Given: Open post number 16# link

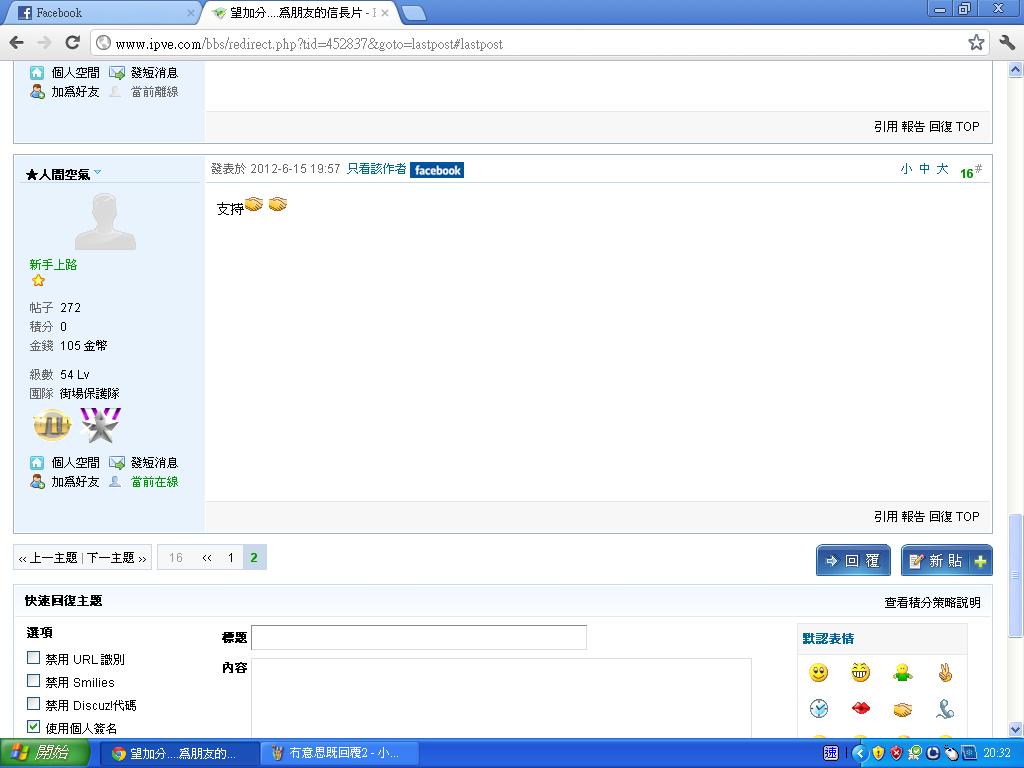Looking at the screenshot, I should point(970,172).
